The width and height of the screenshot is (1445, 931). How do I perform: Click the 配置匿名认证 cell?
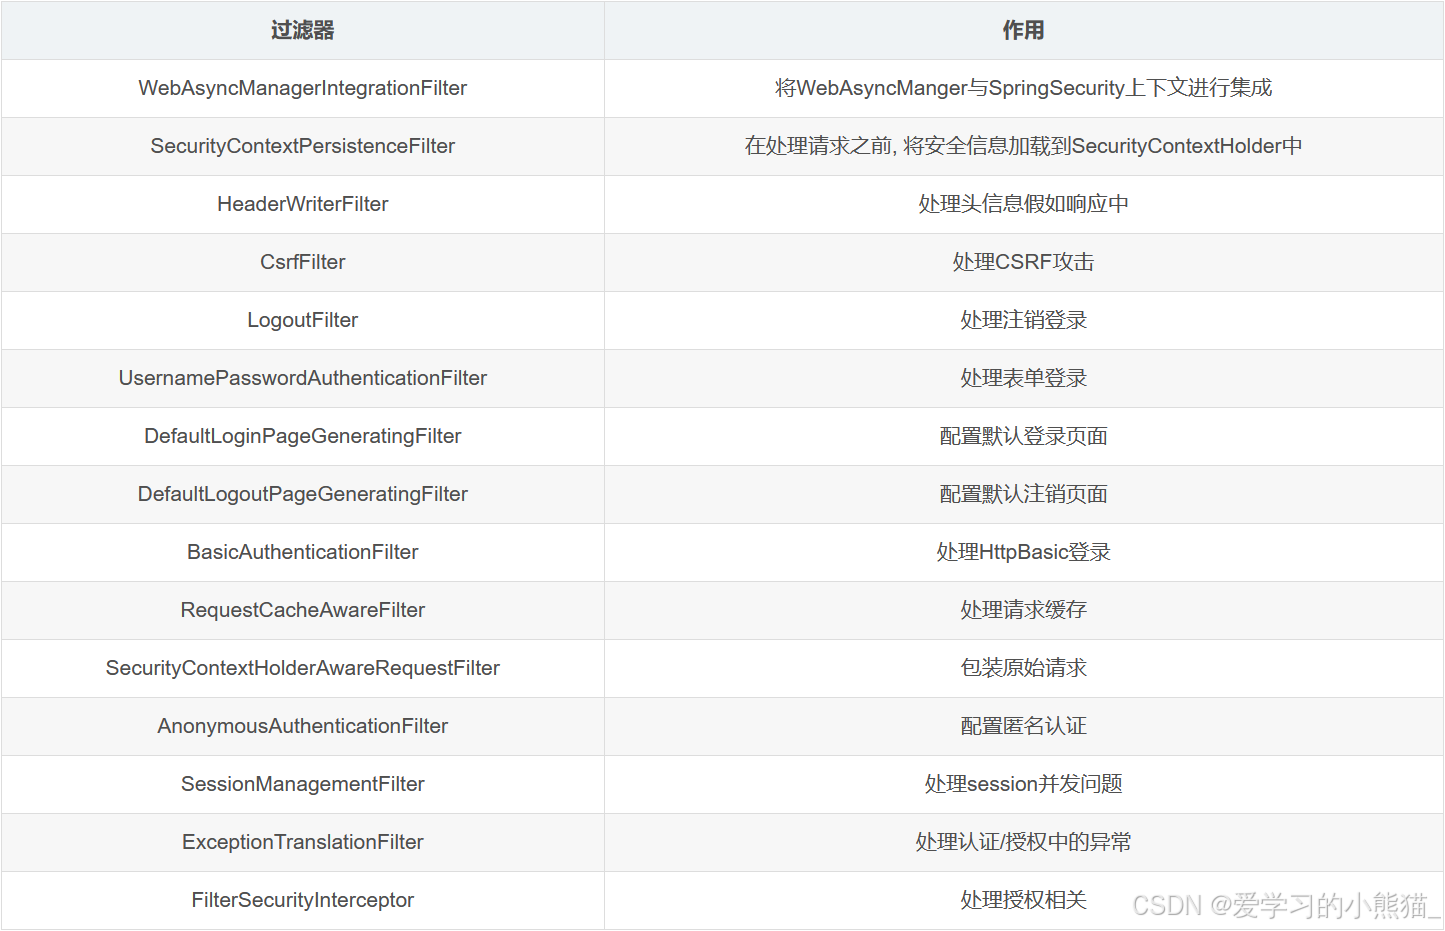point(1023,726)
